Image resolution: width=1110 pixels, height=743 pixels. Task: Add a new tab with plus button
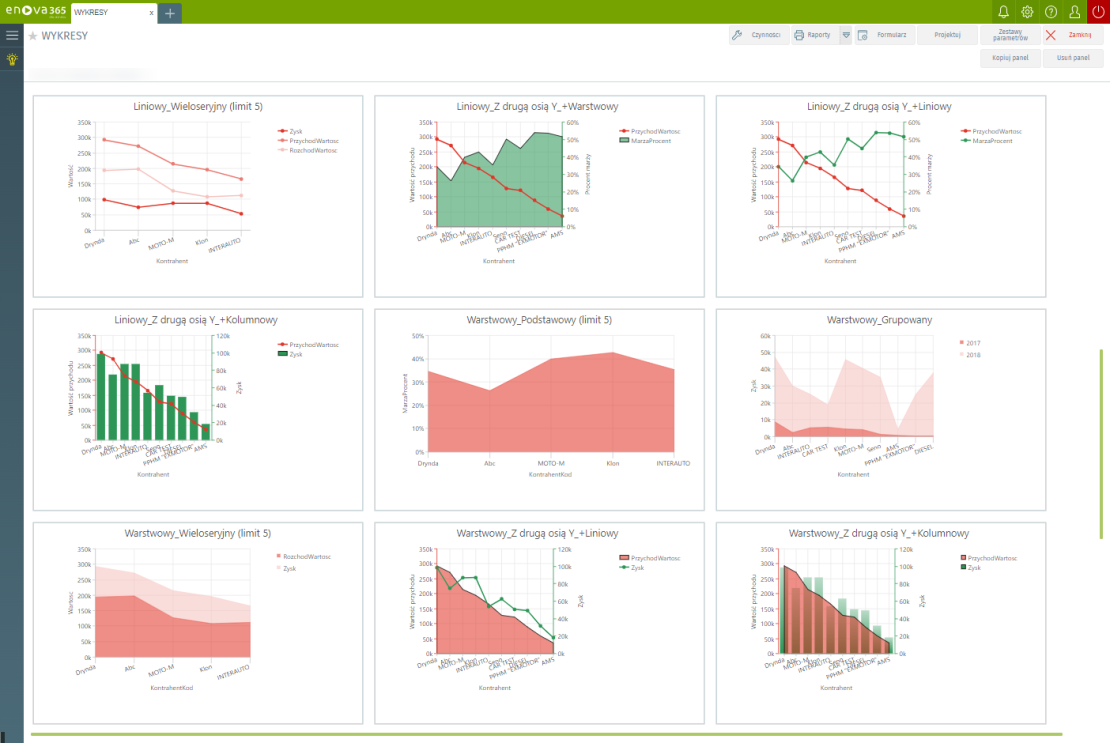click(x=170, y=13)
